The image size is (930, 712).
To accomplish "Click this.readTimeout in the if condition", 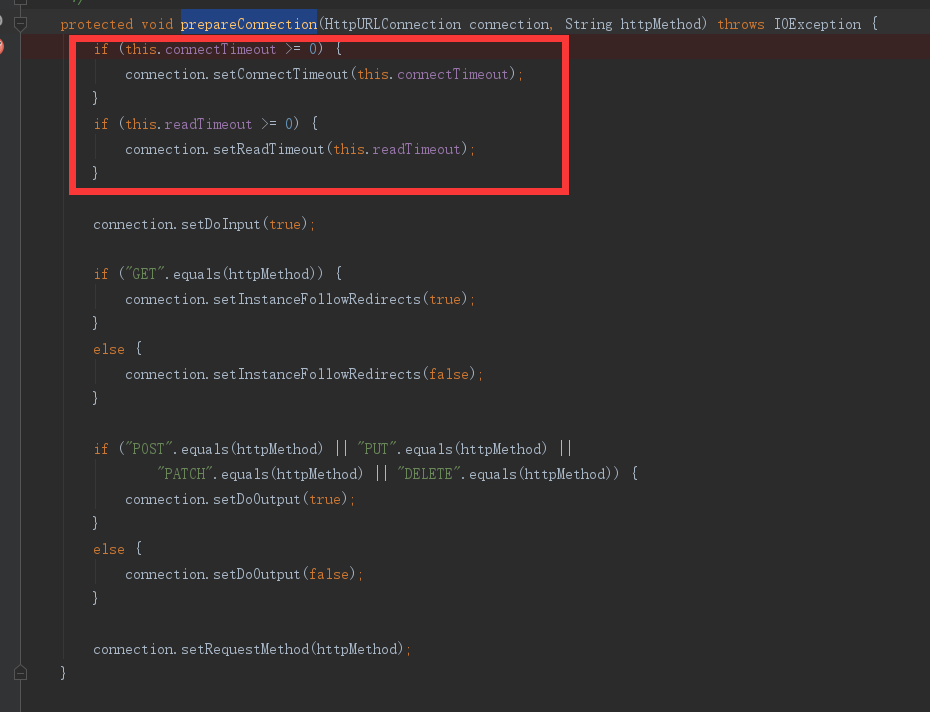I will click(189, 124).
